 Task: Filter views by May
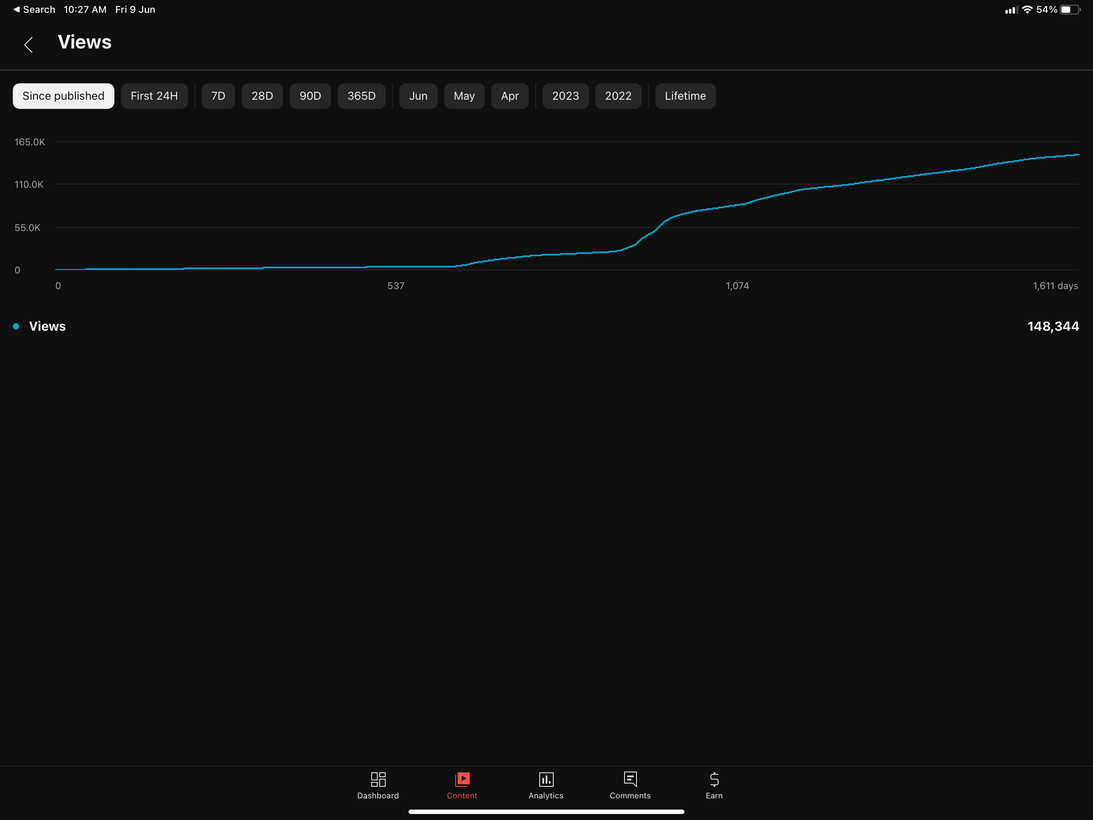click(464, 96)
